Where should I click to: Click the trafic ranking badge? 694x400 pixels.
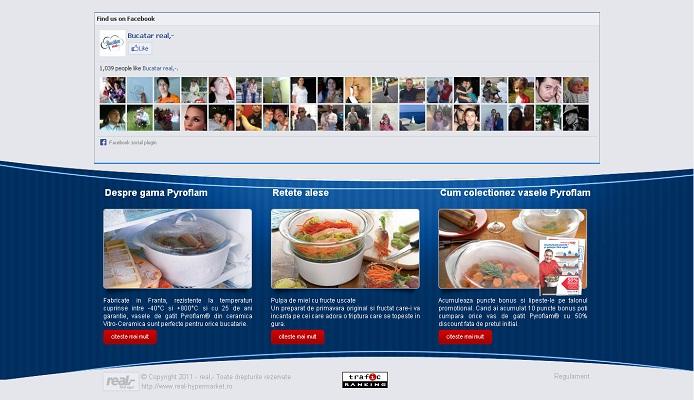click(x=365, y=380)
